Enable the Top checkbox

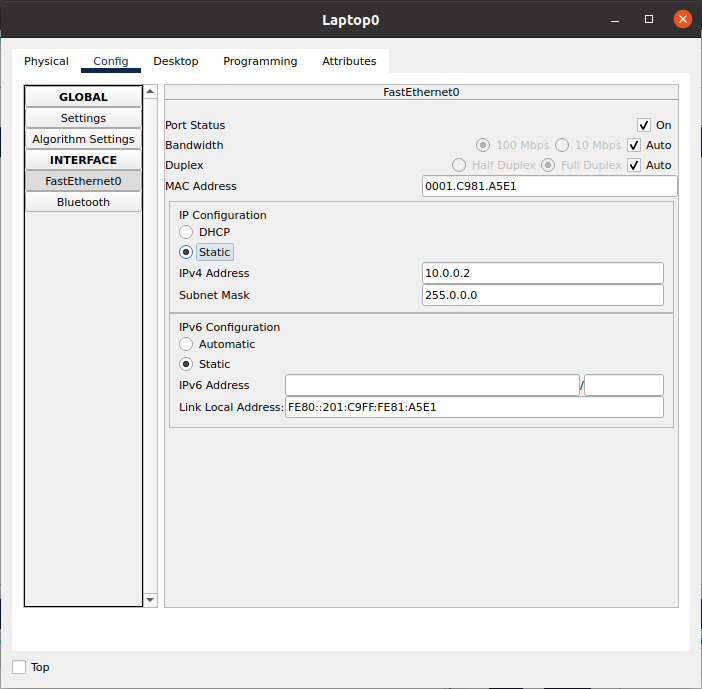(19, 667)
